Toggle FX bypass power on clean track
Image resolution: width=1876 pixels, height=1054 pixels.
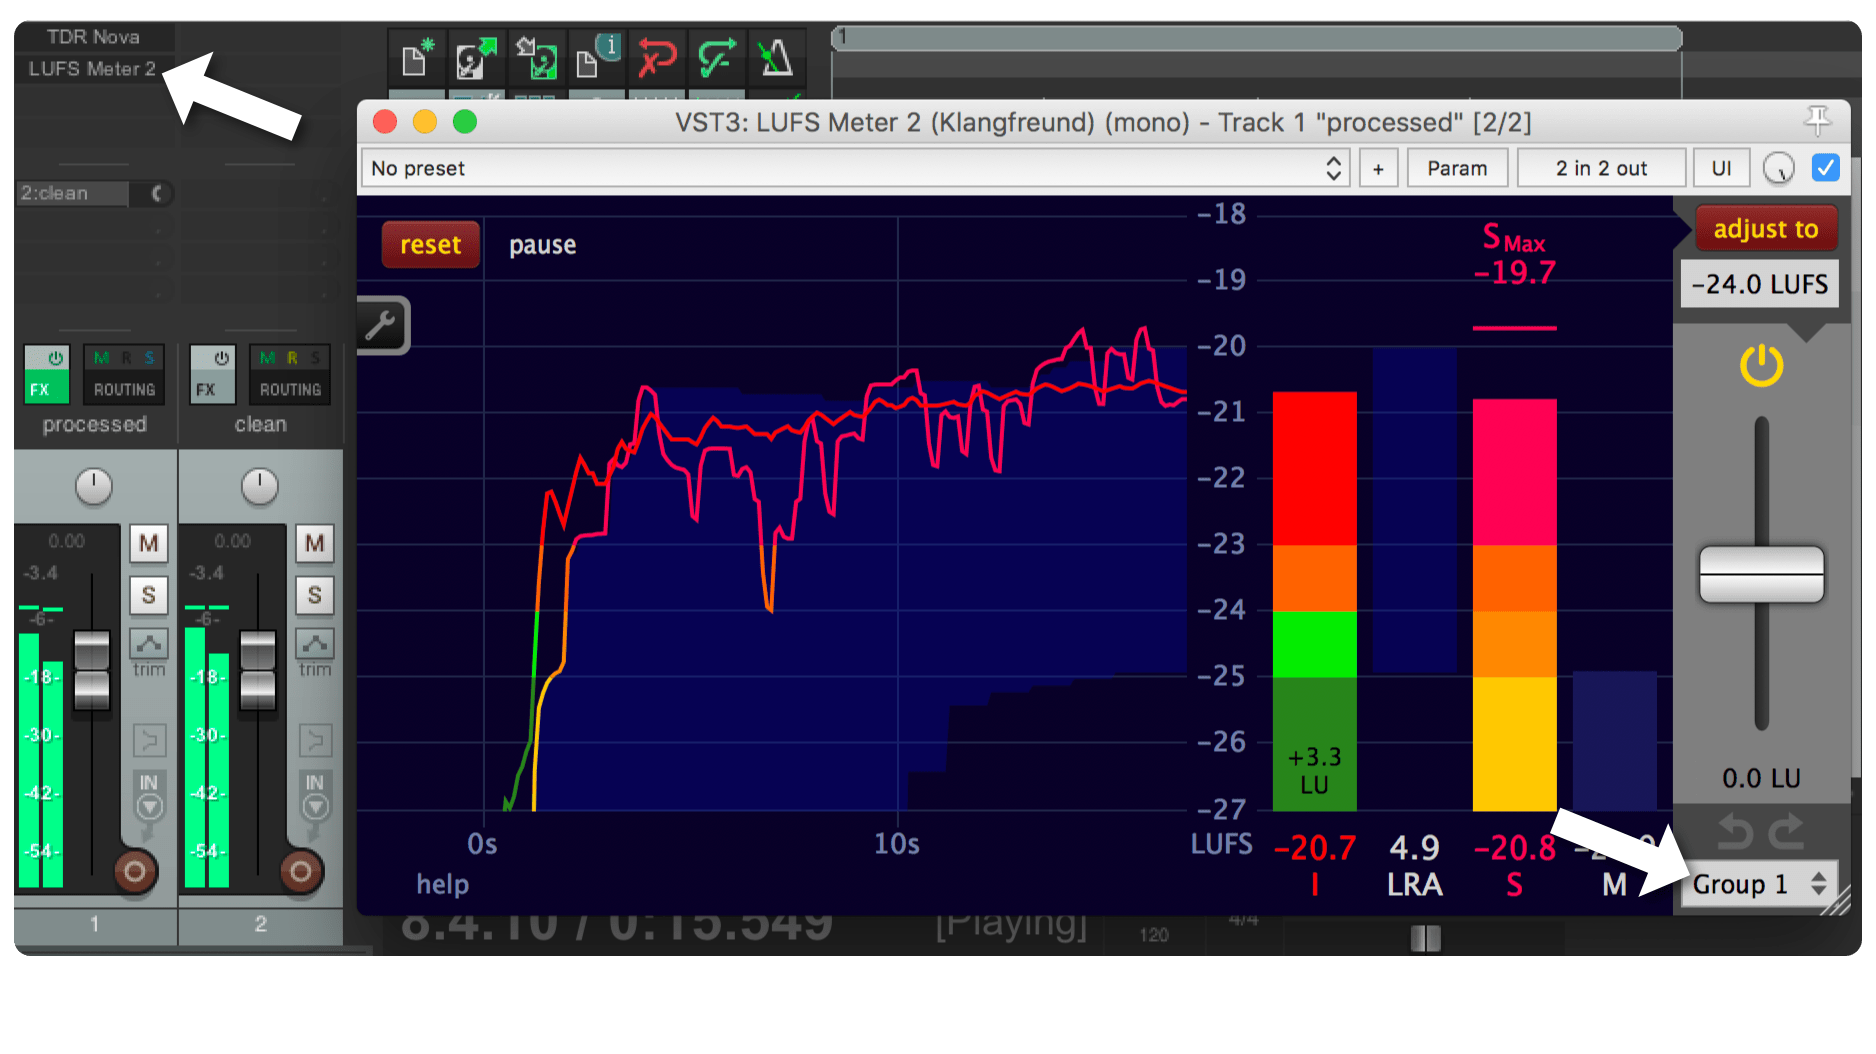click(x=222, y=358)
